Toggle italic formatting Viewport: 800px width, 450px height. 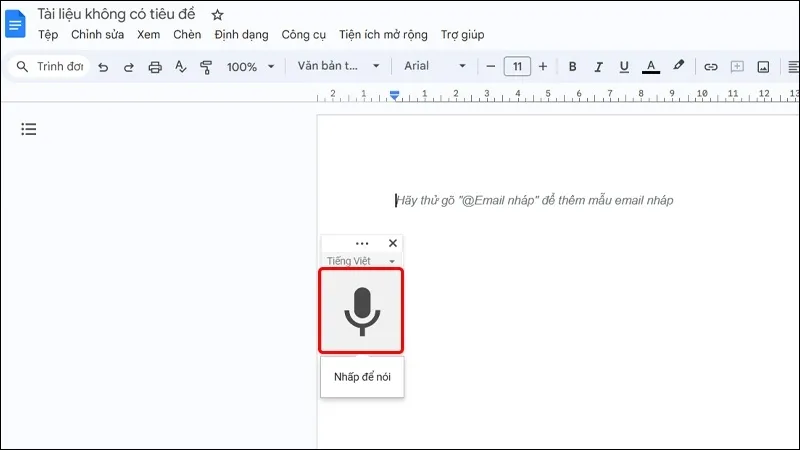[x=598, y=67]
